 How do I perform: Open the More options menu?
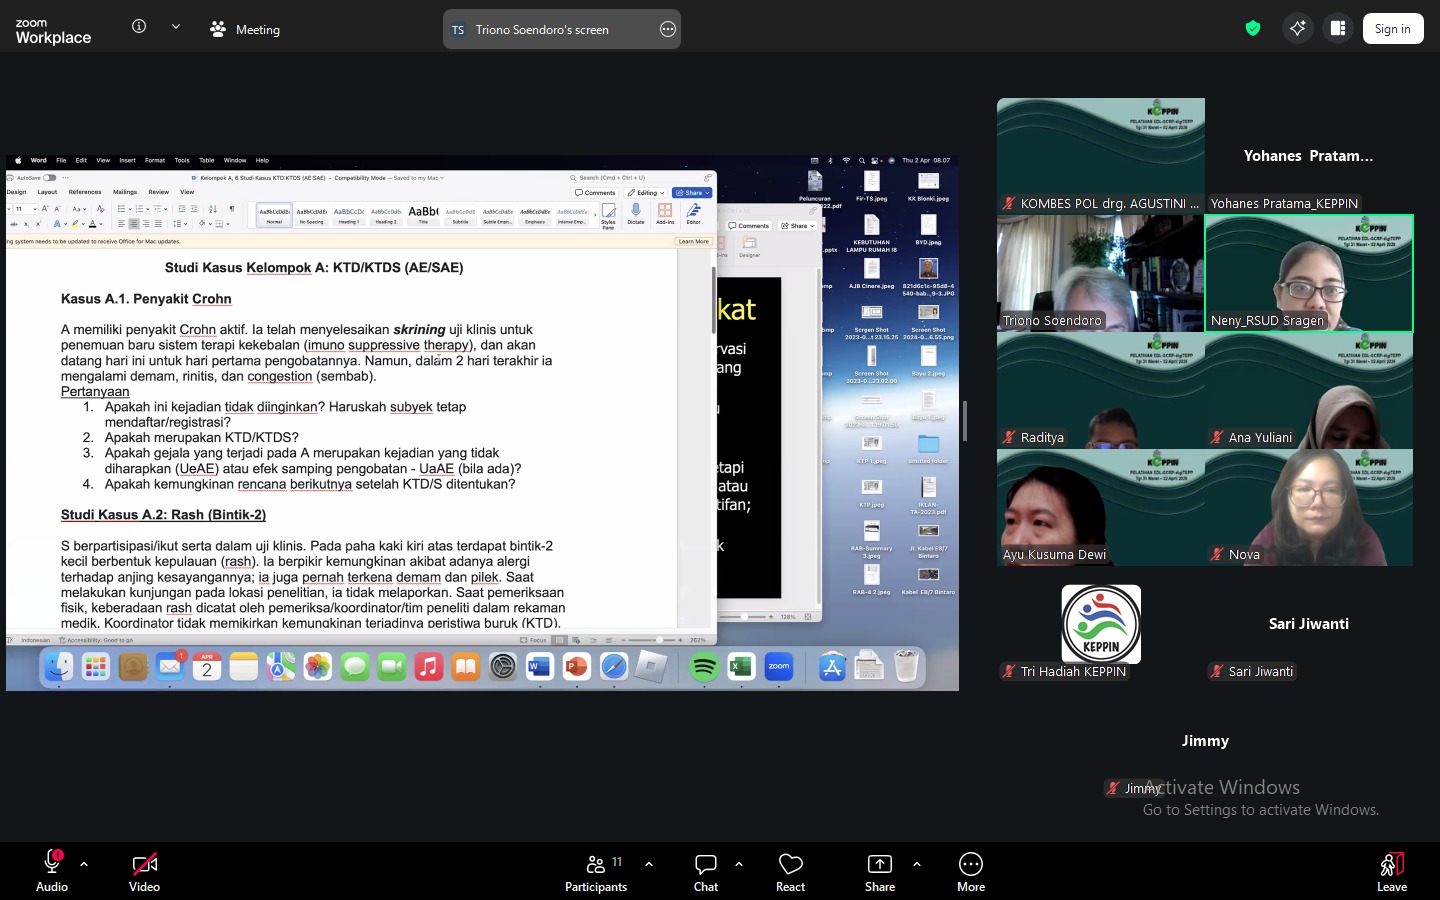point(970,870)
